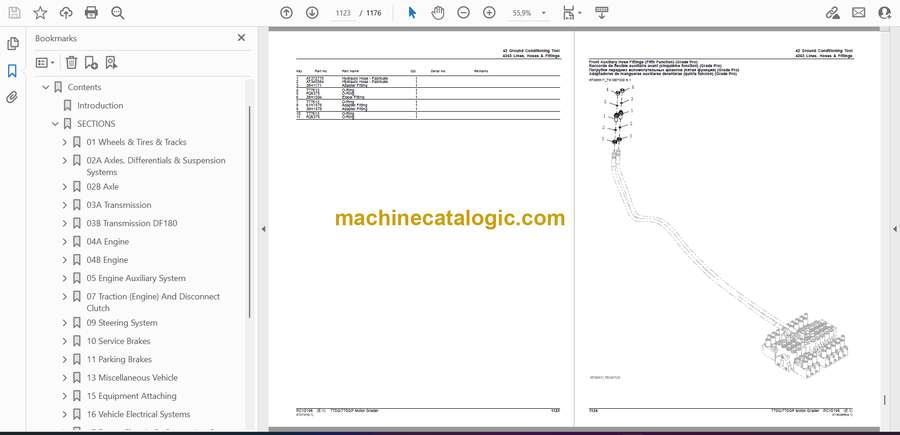Click the document vertical scrollbar thumb
This screenshot has height=435, width=900.
click(x=885, y=399)
